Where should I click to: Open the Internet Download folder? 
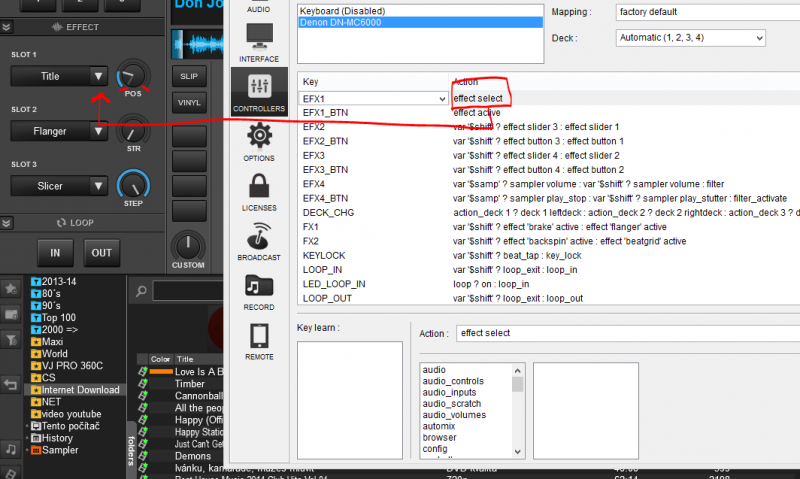pyautogui.click(x=76, y=390)
